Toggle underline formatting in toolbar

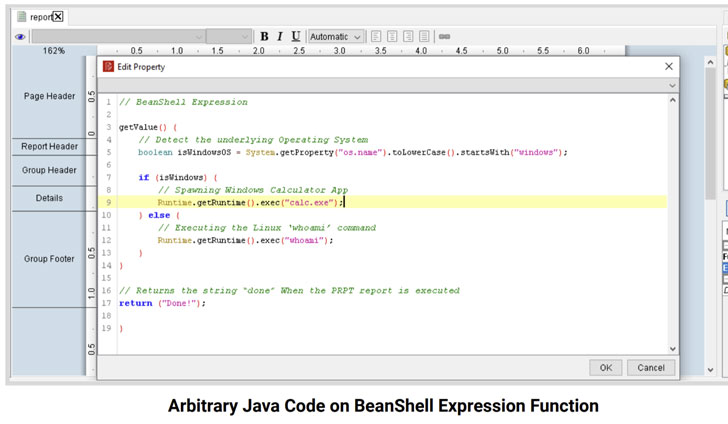(x=296, y=37)
